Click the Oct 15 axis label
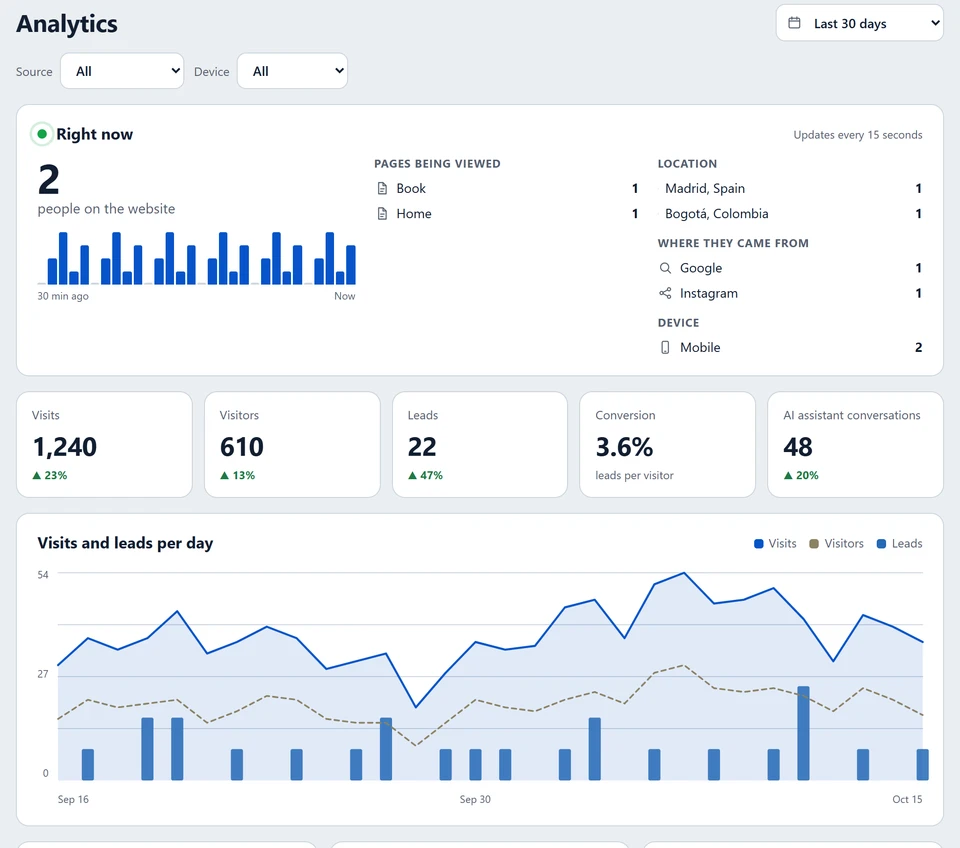The image size is (960, 848). [907, 799]
